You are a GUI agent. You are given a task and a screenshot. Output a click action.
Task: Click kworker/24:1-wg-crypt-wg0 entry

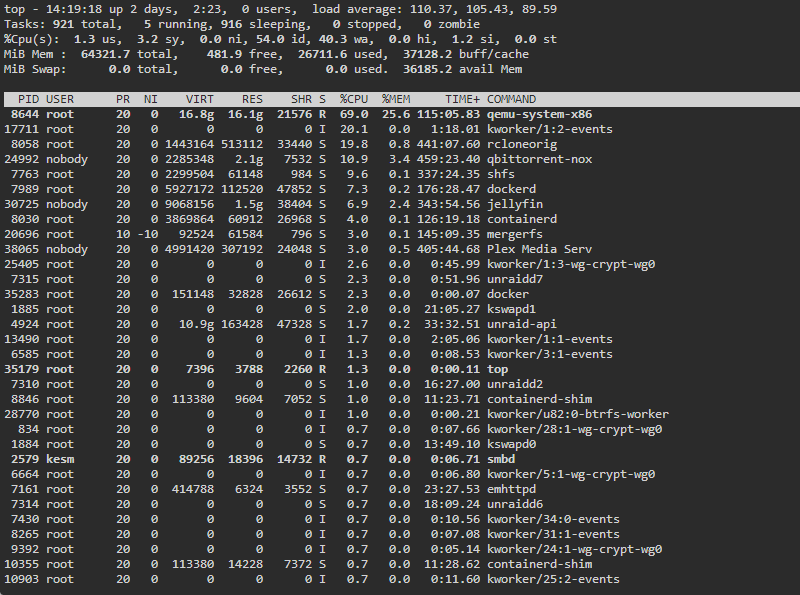click(x=574, y=550)
